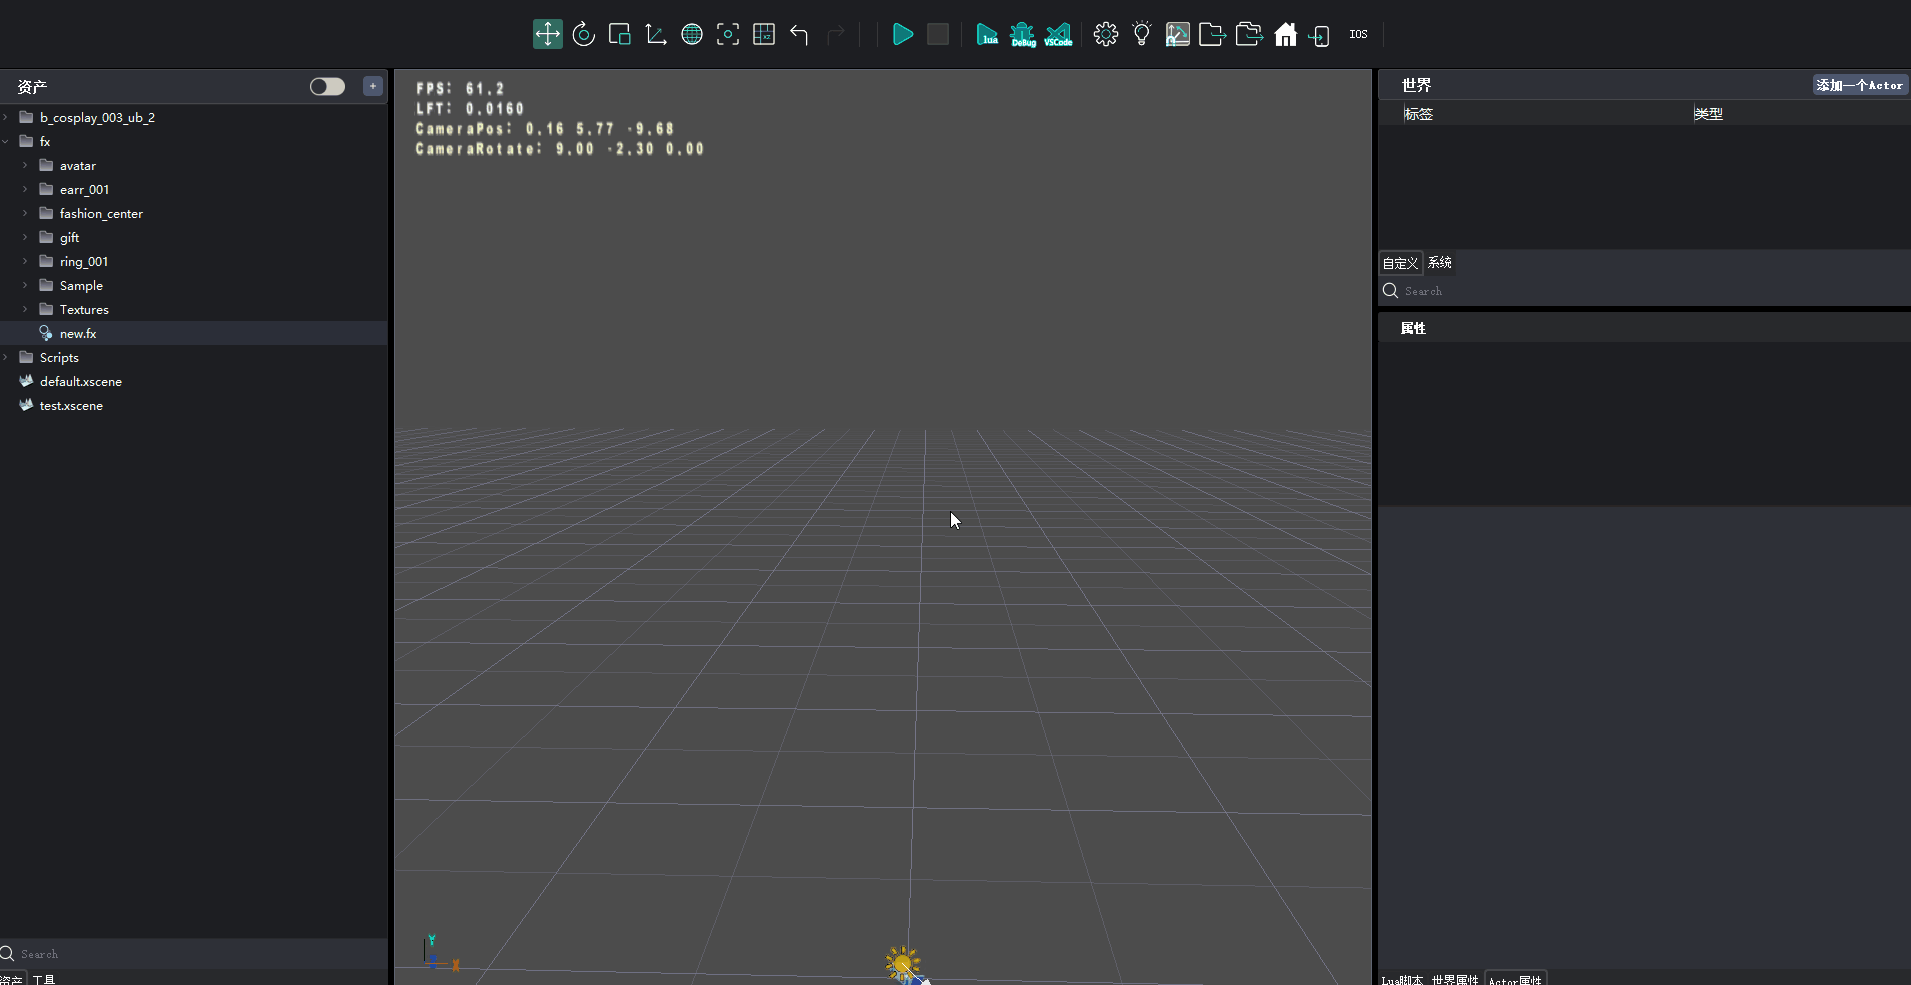Viewport: 1911px width, 985px height.
Task: Click the 世界 panel title
Action: point(1416,85)
